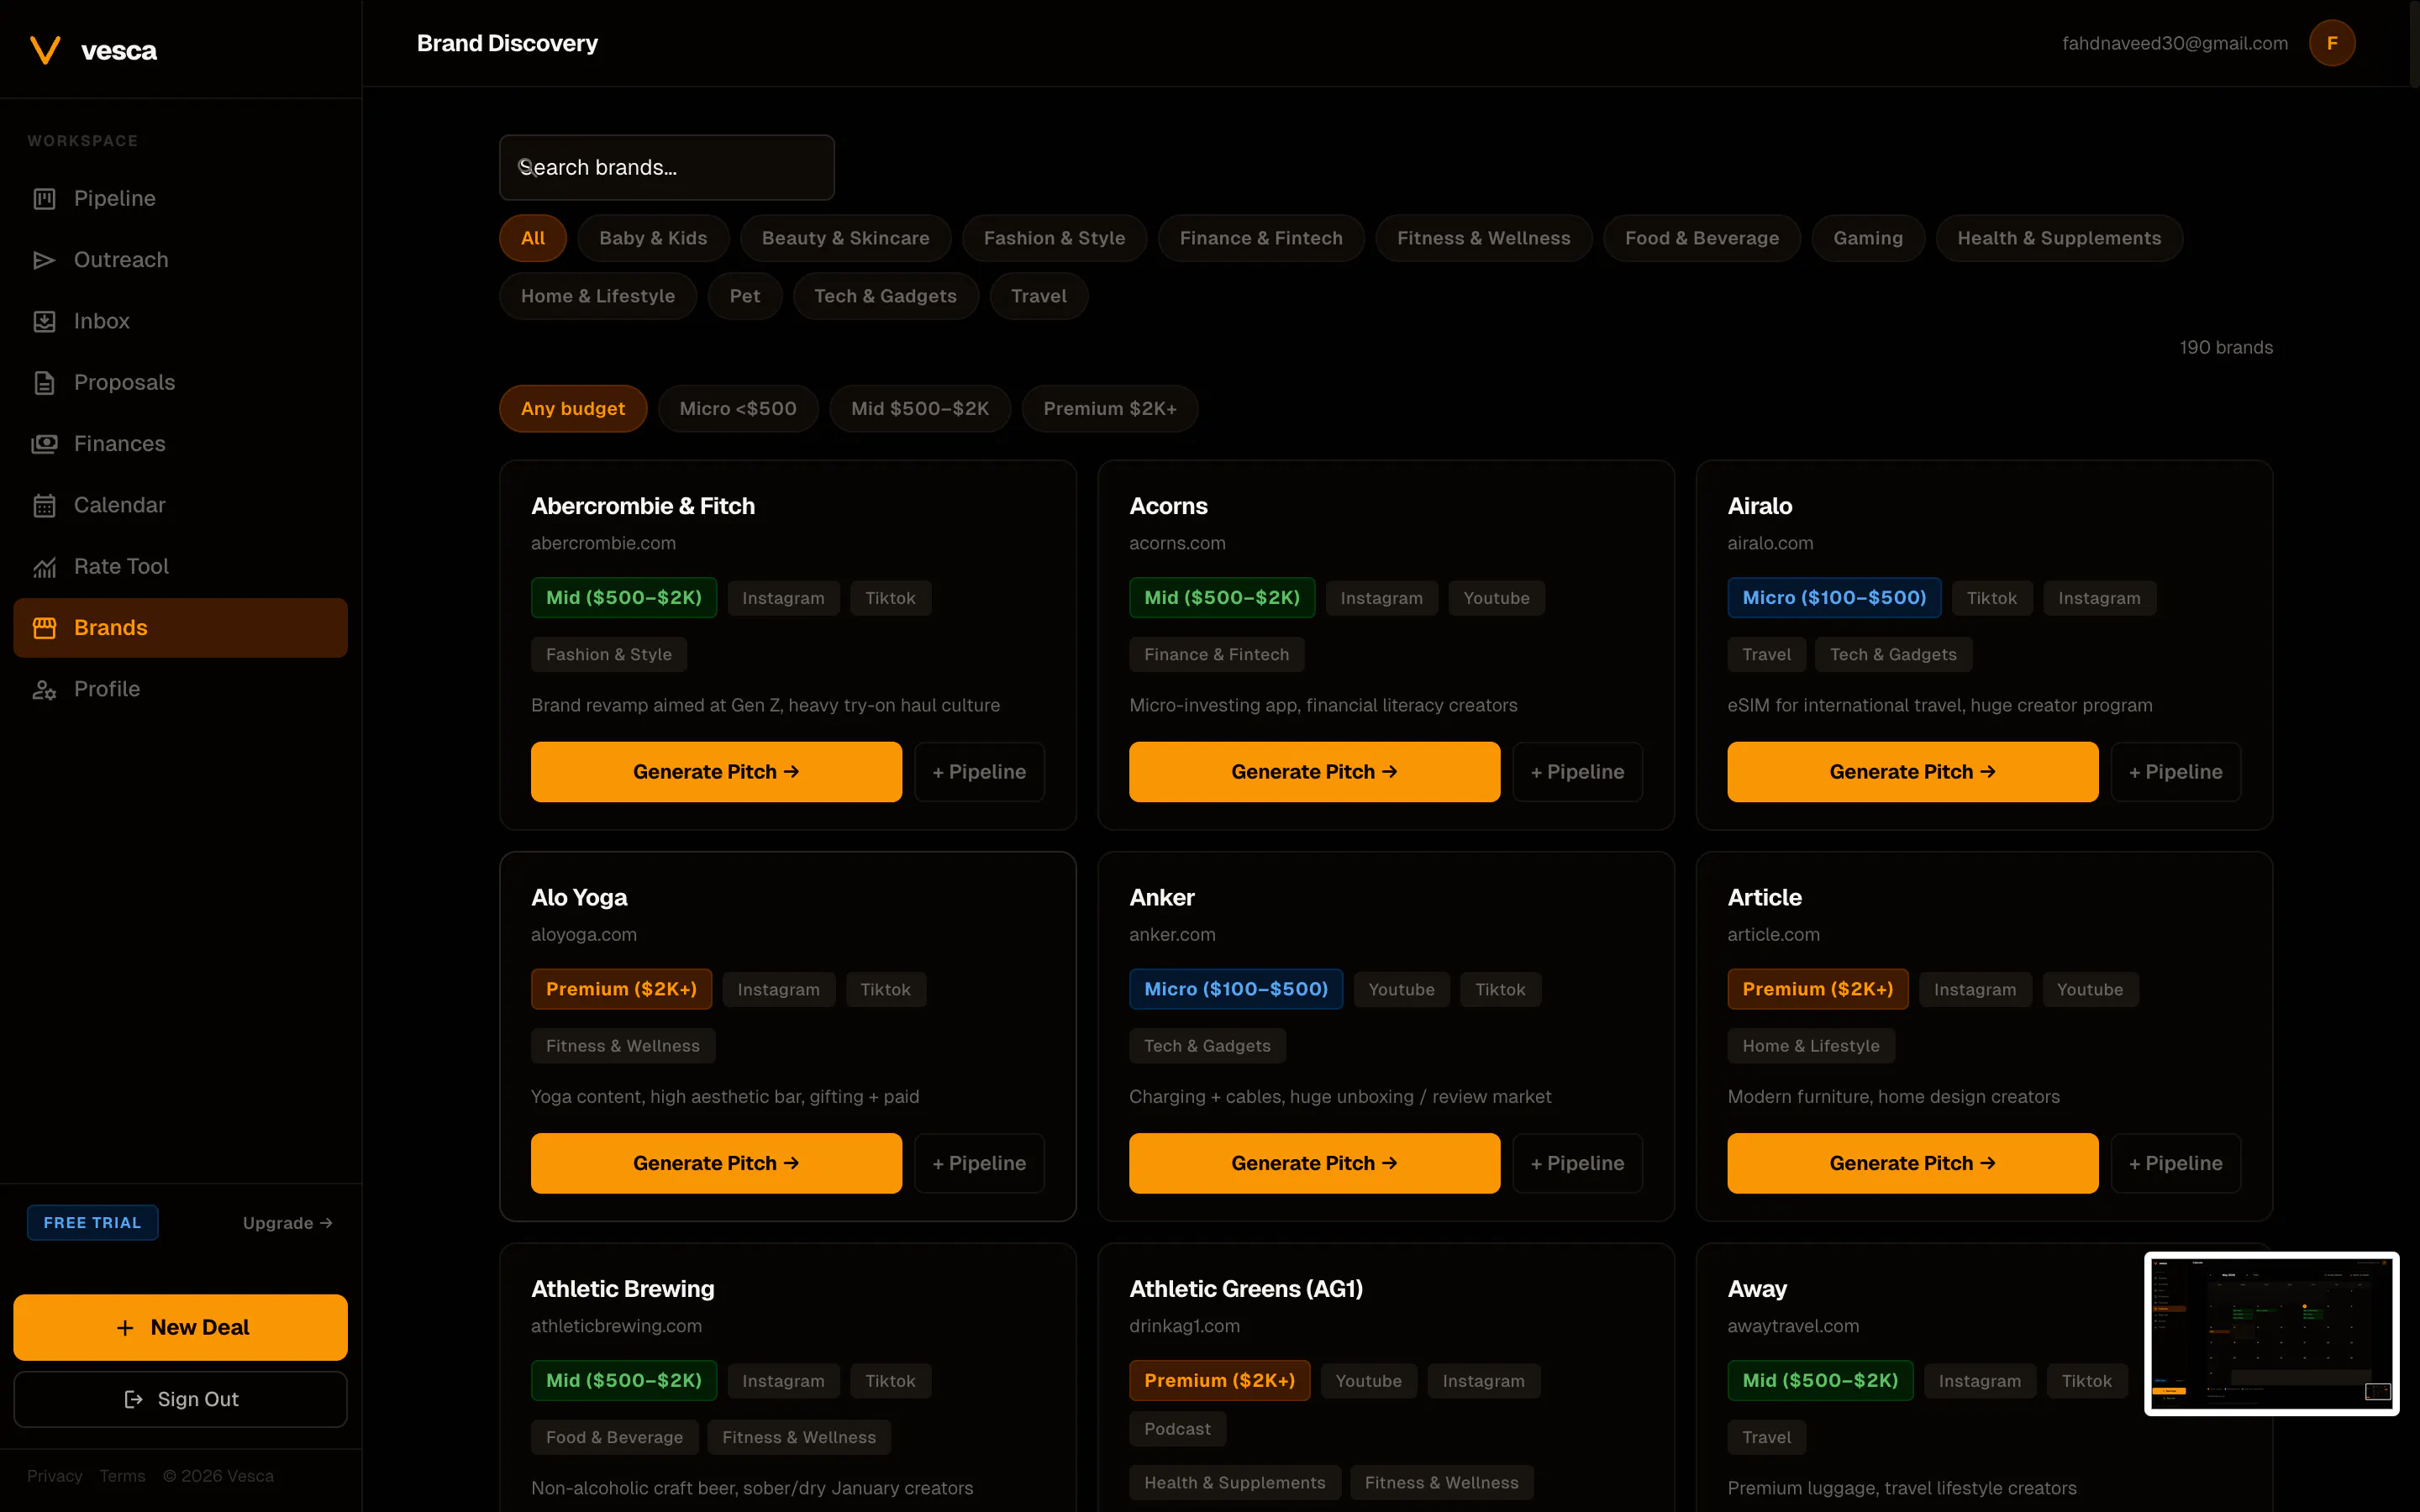Go to Finances in the sidebar
Viewport: 2420px width, 1512px height.
coord(180,444)
